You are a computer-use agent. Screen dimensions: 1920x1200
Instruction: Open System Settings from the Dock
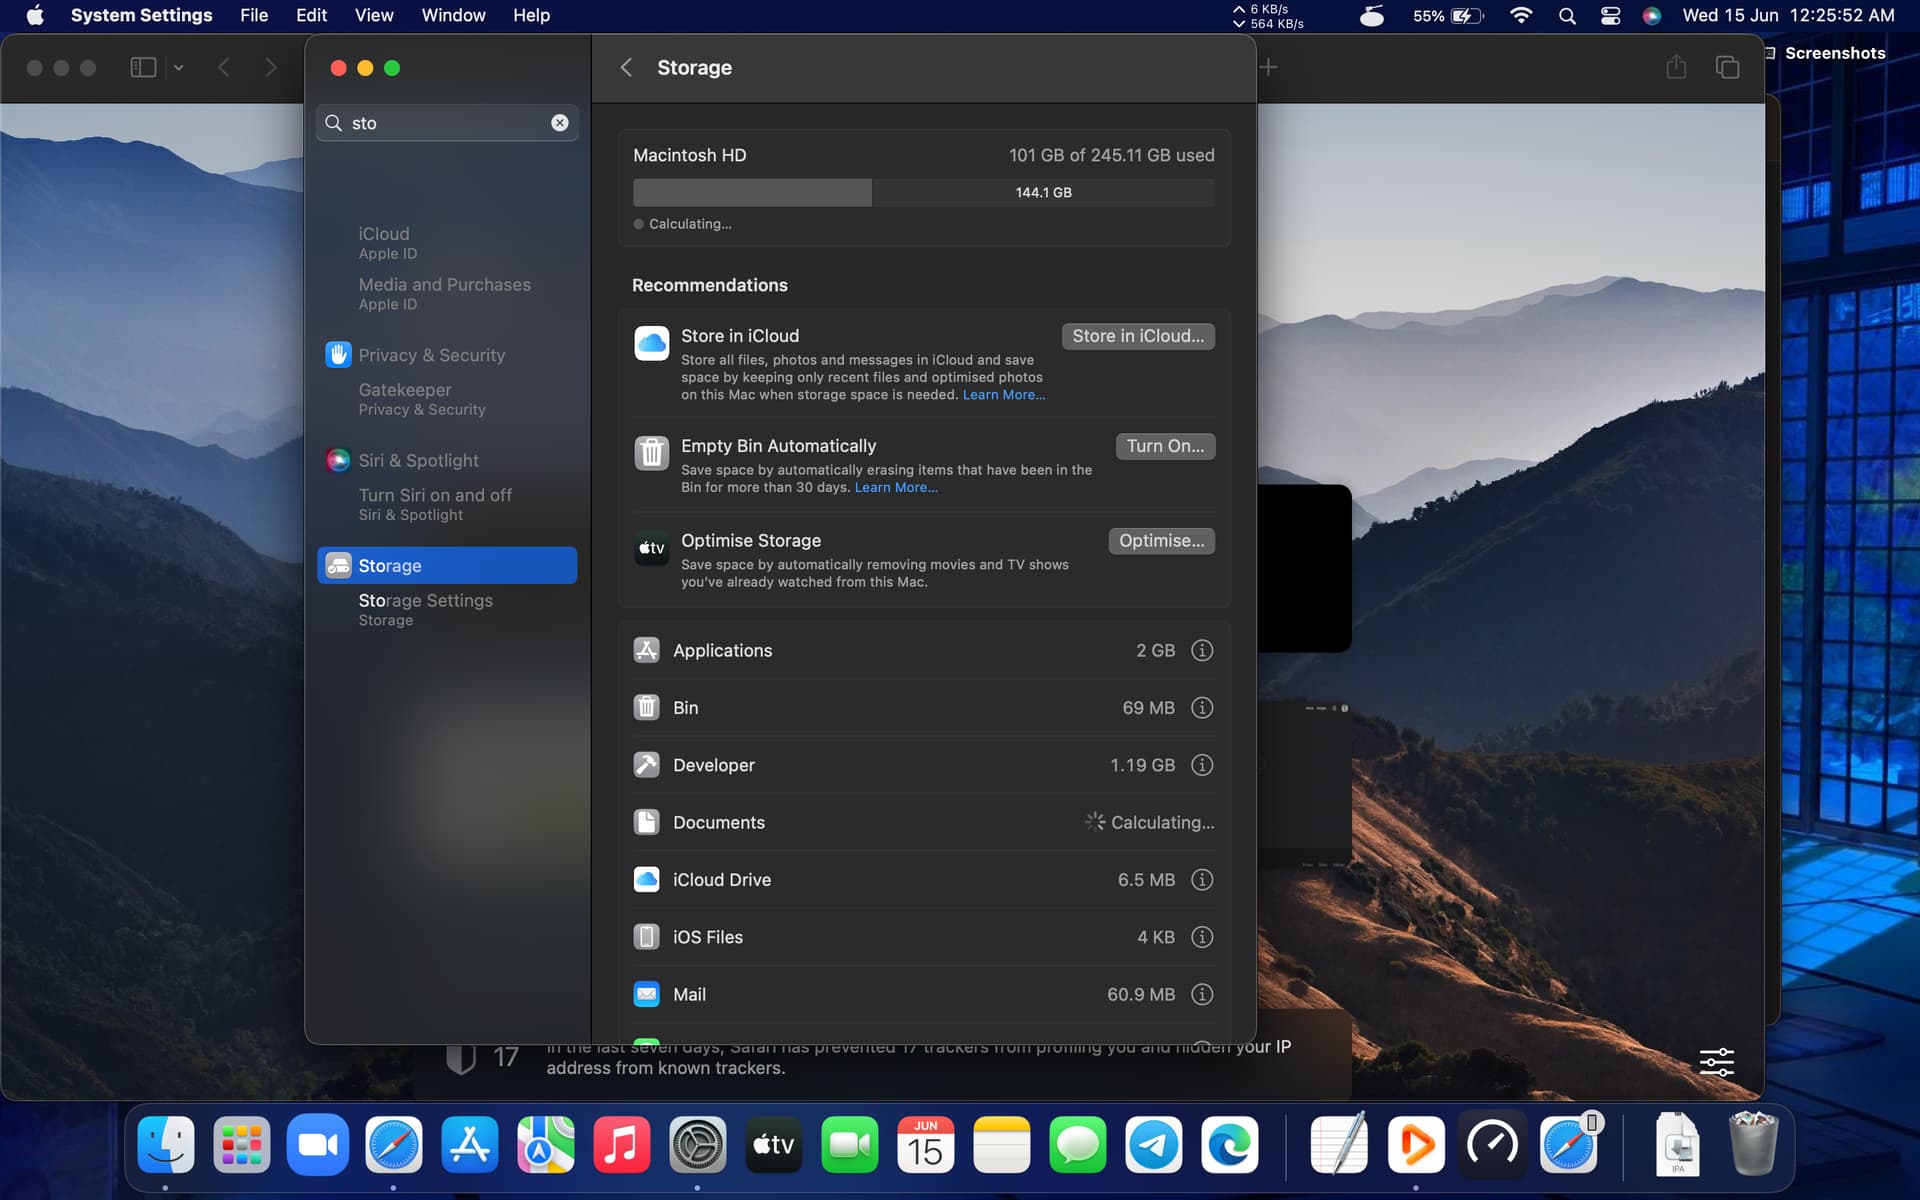tap(697, 1145)
